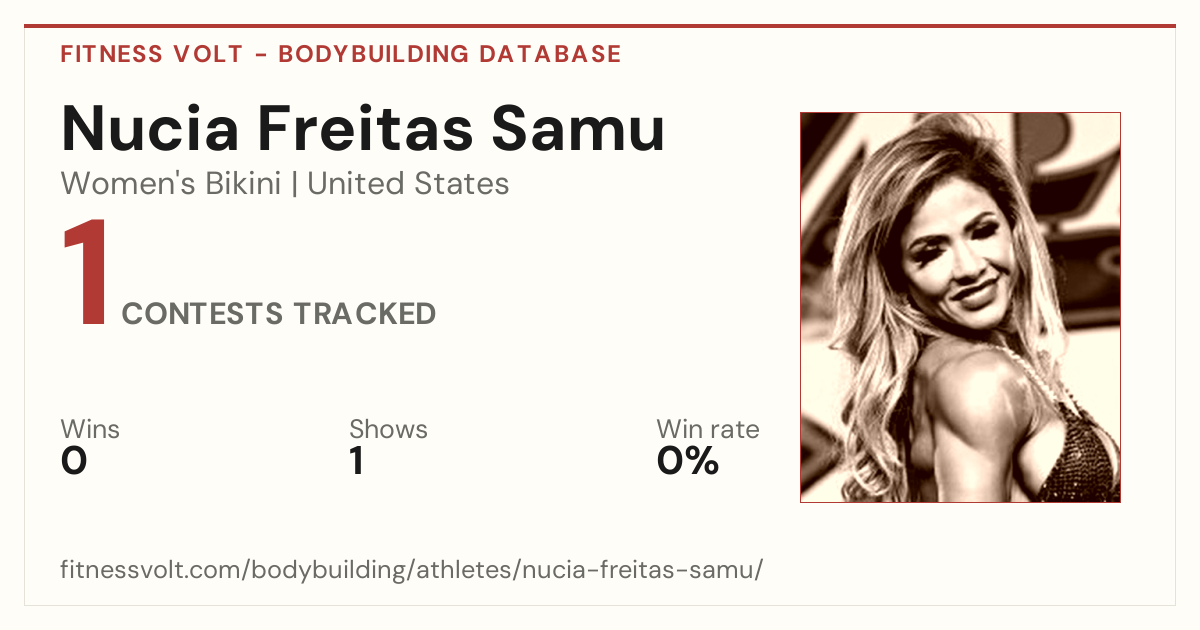Select the Wins value 0
The height and width of the screenshot is (630, 1200).
(74, 462)
